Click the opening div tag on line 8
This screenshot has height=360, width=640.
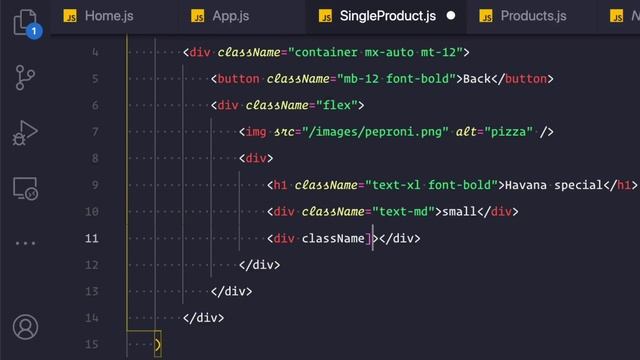coord(256,158)
